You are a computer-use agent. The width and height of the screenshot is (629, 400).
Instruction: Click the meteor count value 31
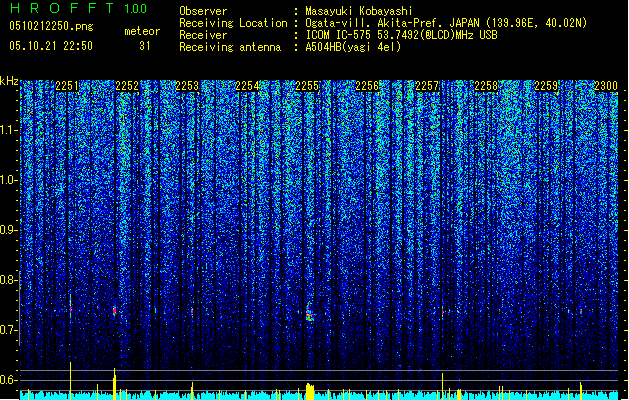click(145, 46)
